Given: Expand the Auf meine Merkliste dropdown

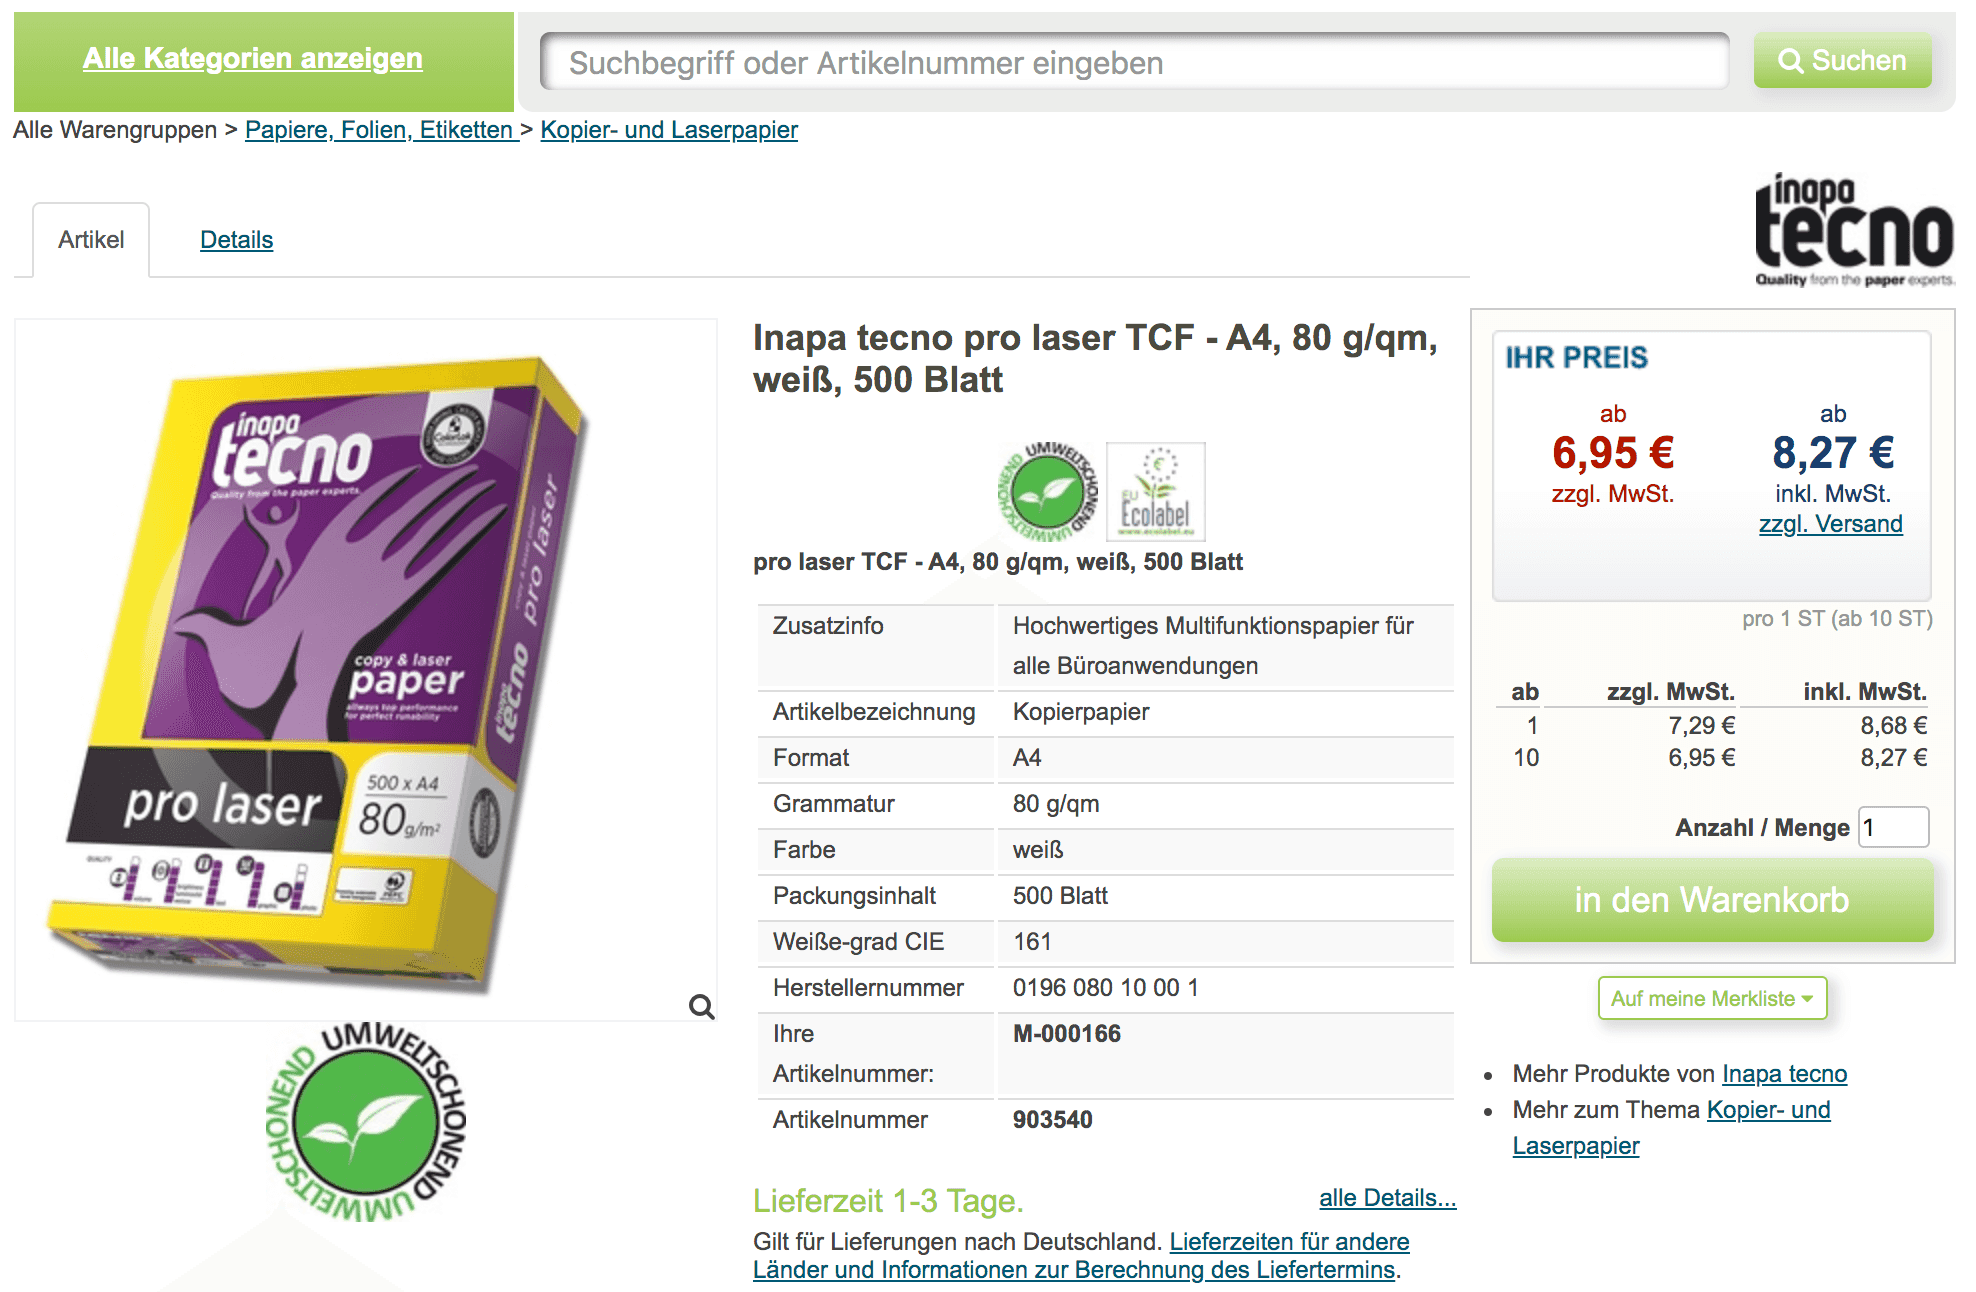Looking at the screenshot, I should (x=1712, y=998).
